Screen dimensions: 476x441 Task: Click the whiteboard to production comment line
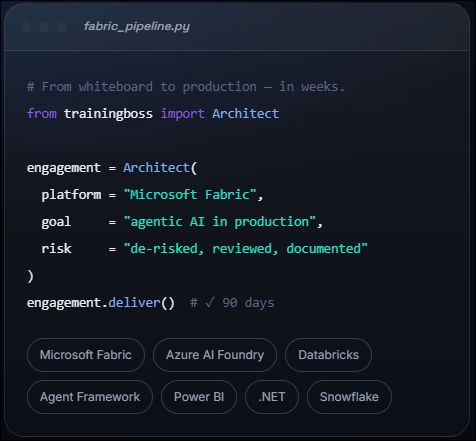(x=186, y=87)
